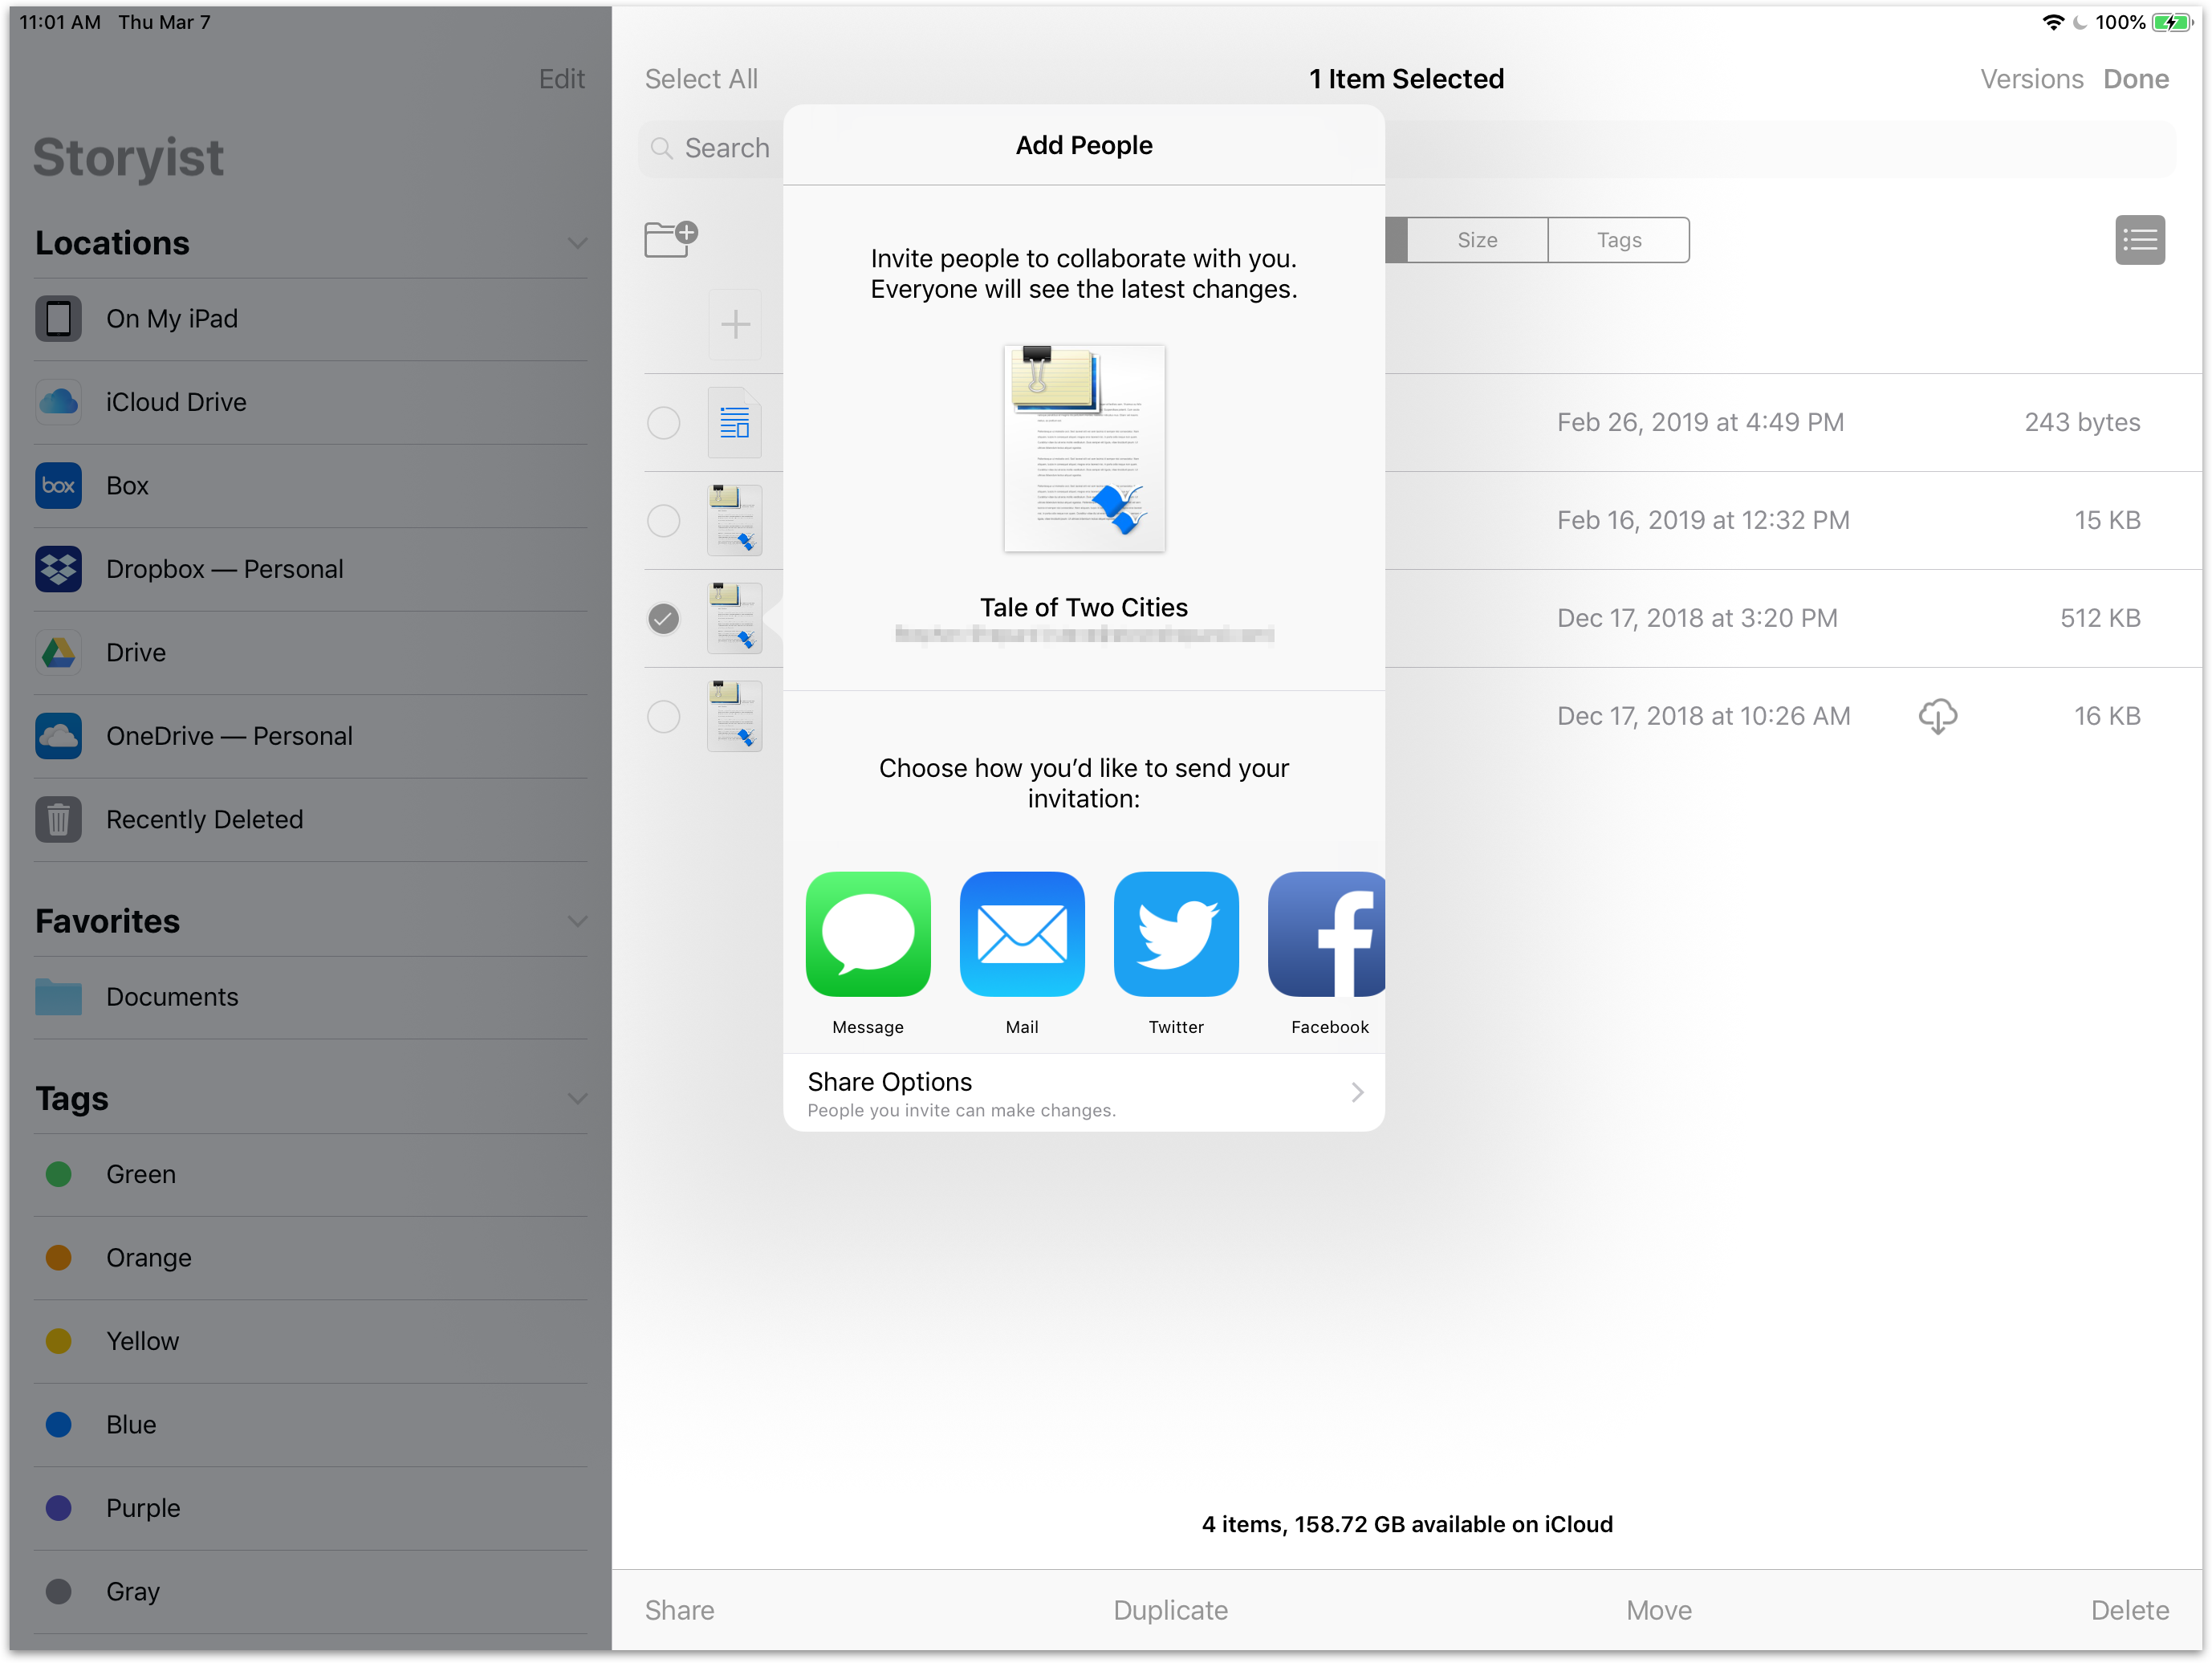Filter by the Gray tag
2212x1663 pixels.
click(310, 1592)
